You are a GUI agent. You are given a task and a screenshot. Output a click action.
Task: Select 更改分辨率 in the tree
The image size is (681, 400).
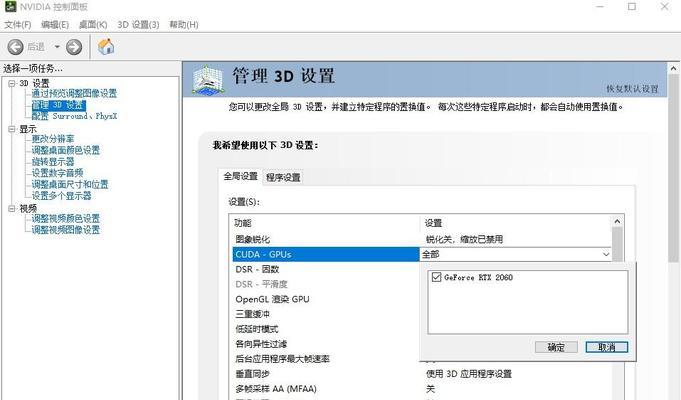coord(53,139)
